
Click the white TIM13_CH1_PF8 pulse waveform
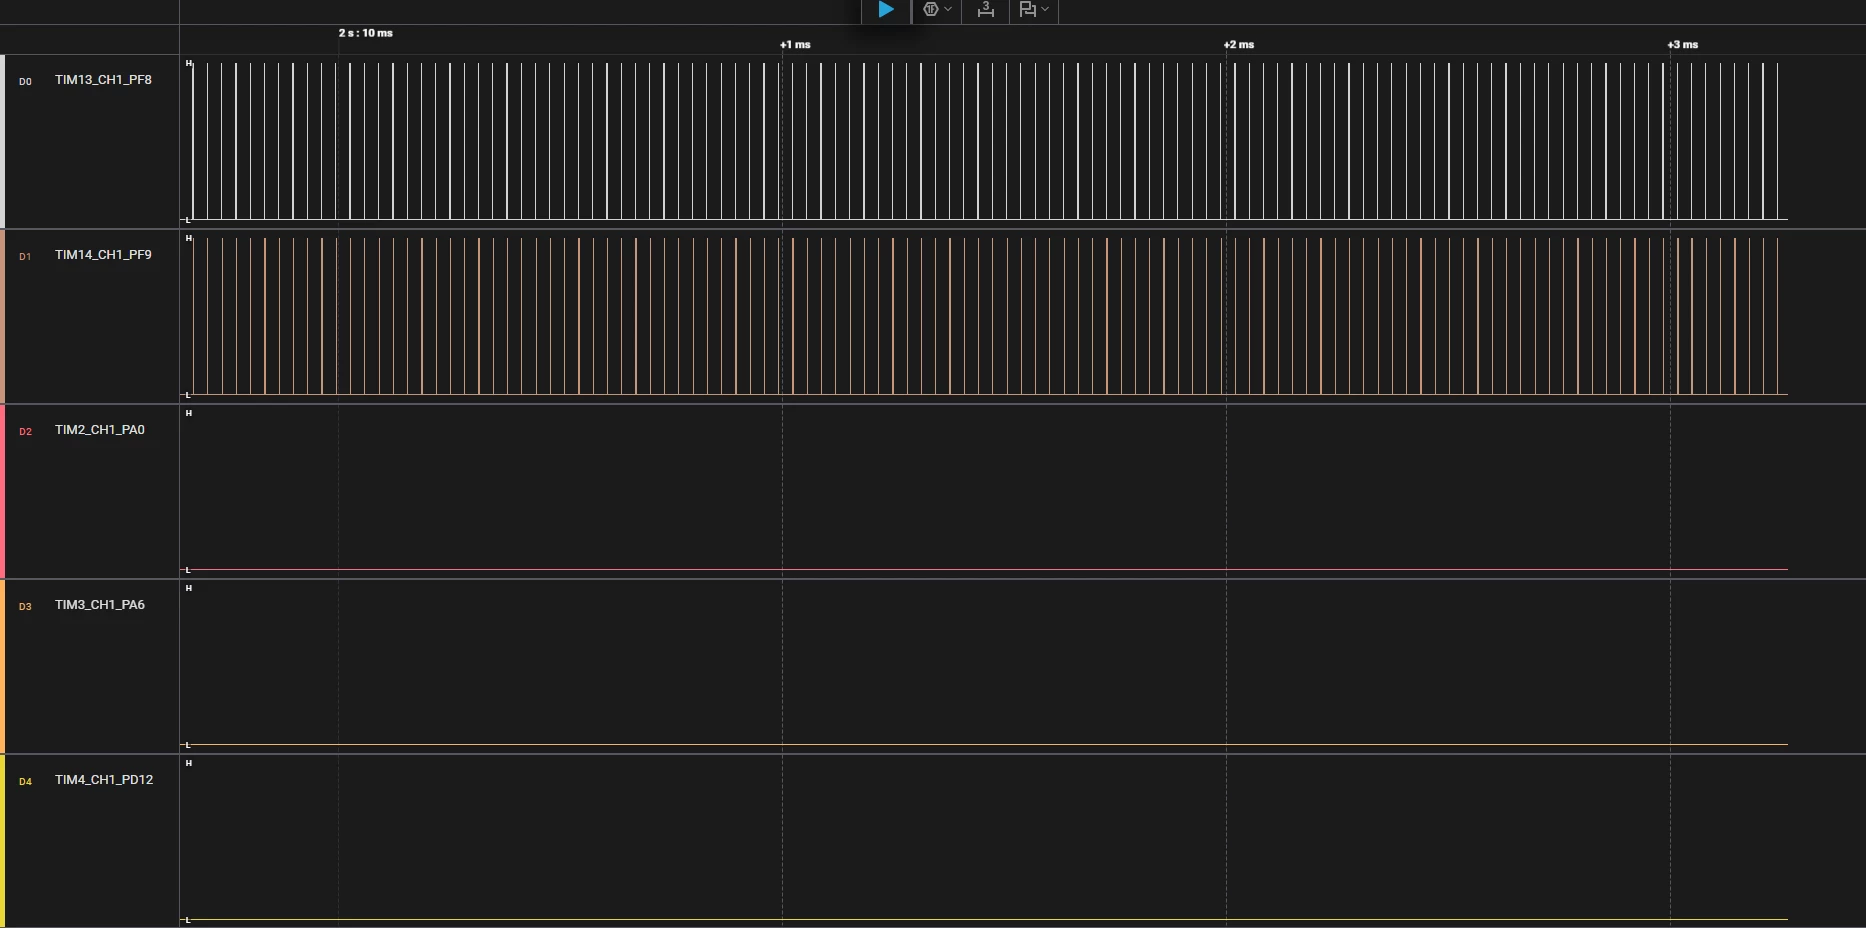pyautogui.click(x=985, y=141)
